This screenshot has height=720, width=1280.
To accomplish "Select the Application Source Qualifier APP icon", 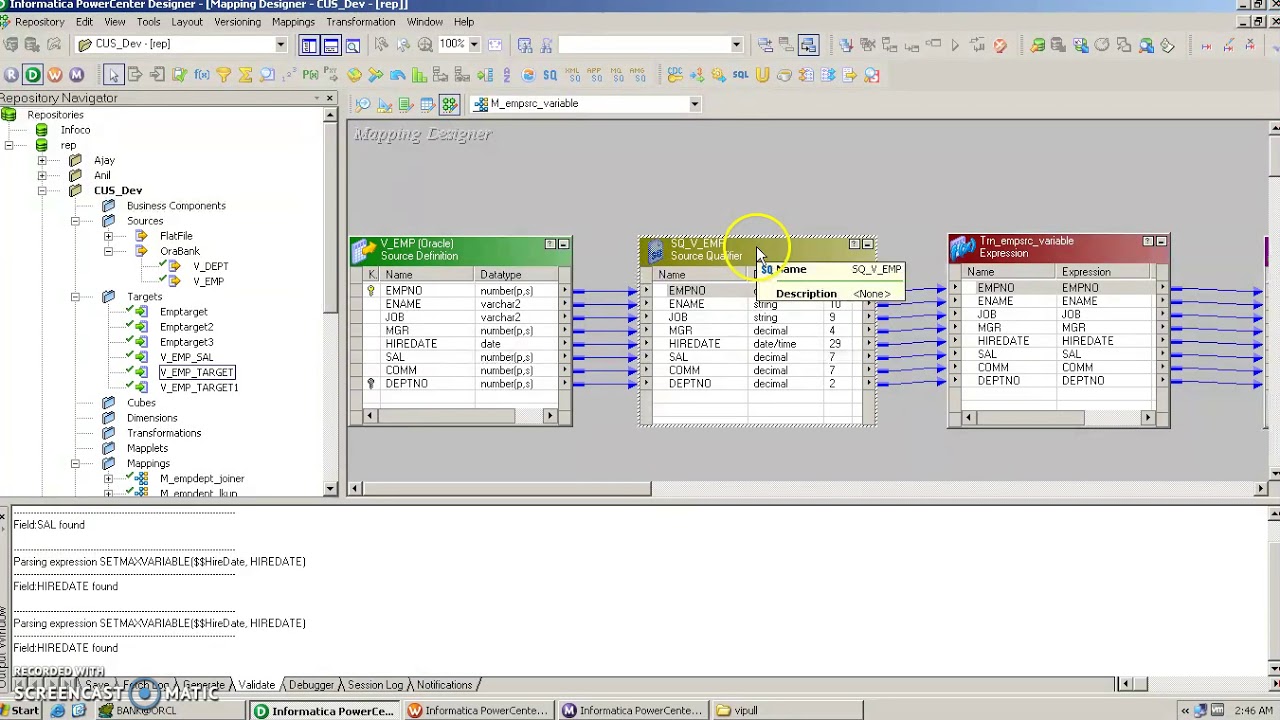I will (x=594, y=75).
